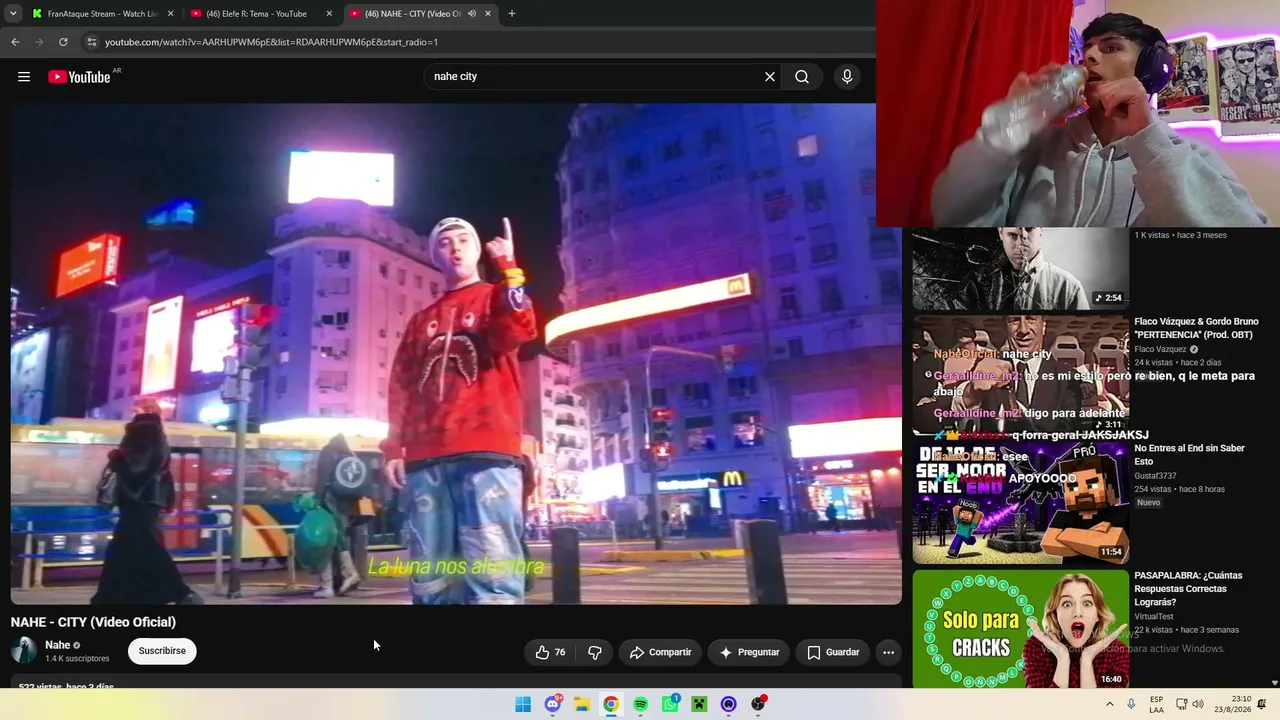Viewport: 1280px width, 720px height.
Task: Click the taskbar microphone tray icon
Action: [x=1131, y=704]
